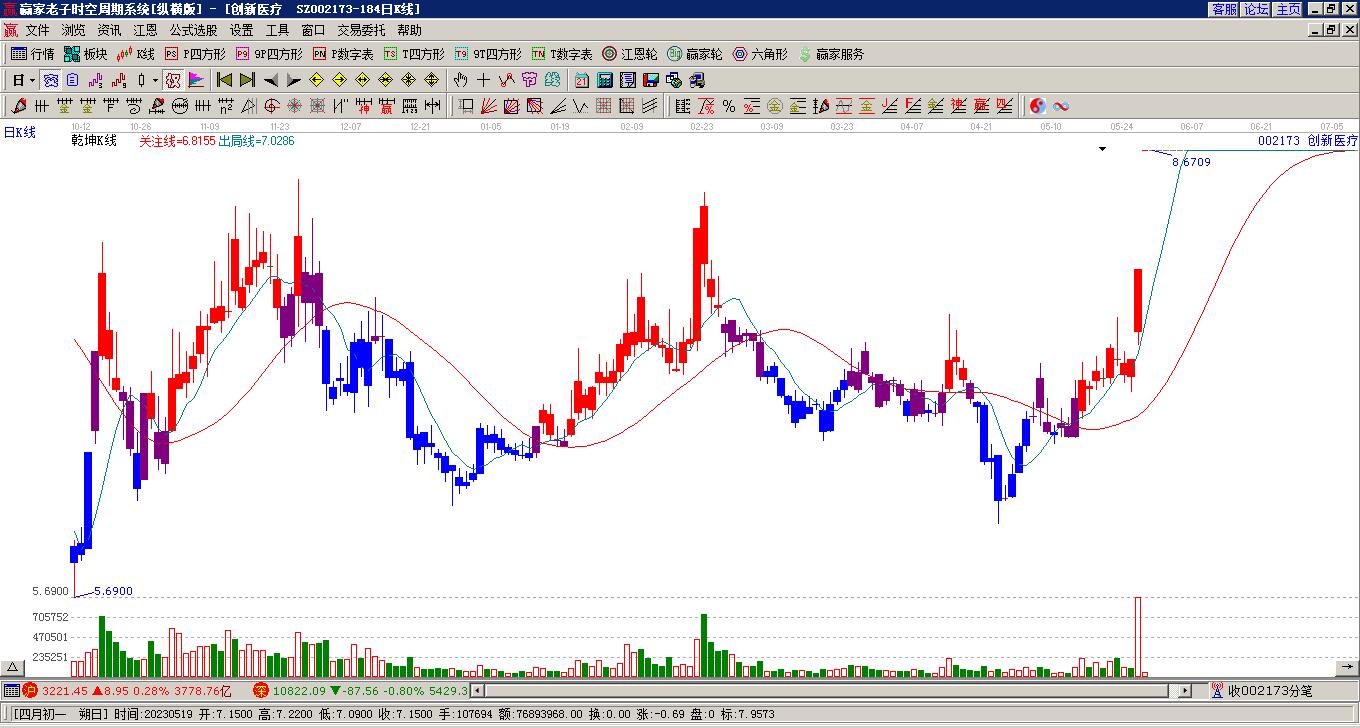Click the 出局线=7.0286 indicator text
Viewport: 1360px width, 728px height.
(x=256, y=141)
